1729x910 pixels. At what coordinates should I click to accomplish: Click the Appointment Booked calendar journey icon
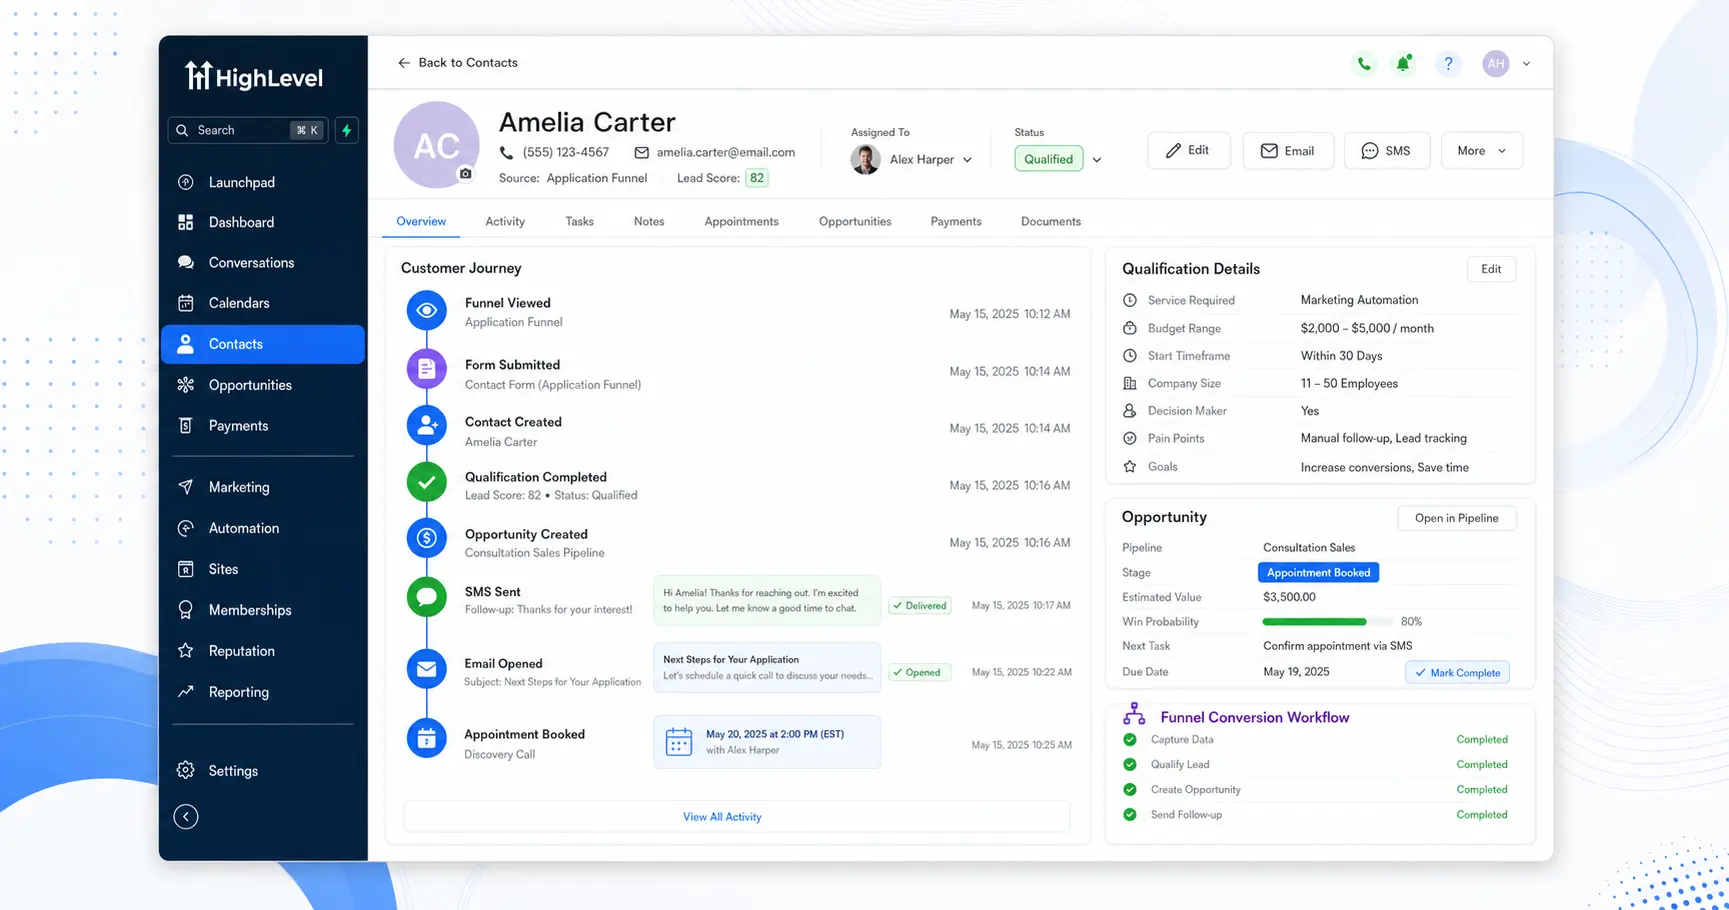[427, 739]
